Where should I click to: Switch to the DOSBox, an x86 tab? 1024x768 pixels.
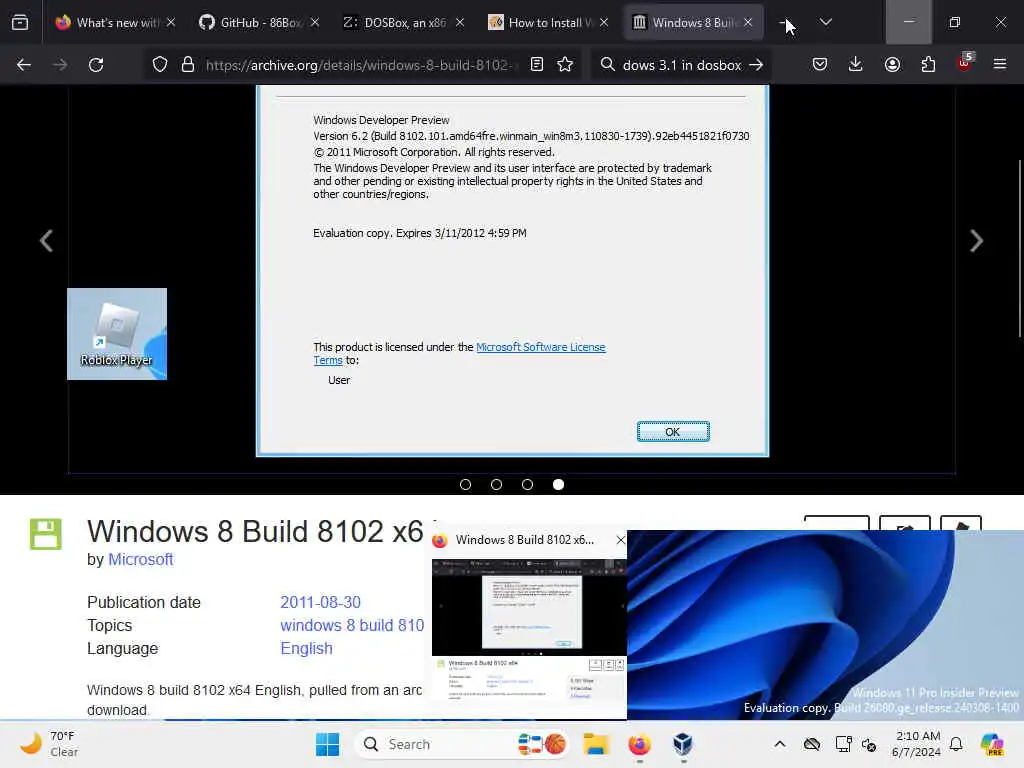pyautogui.click(x=404, y=22)
